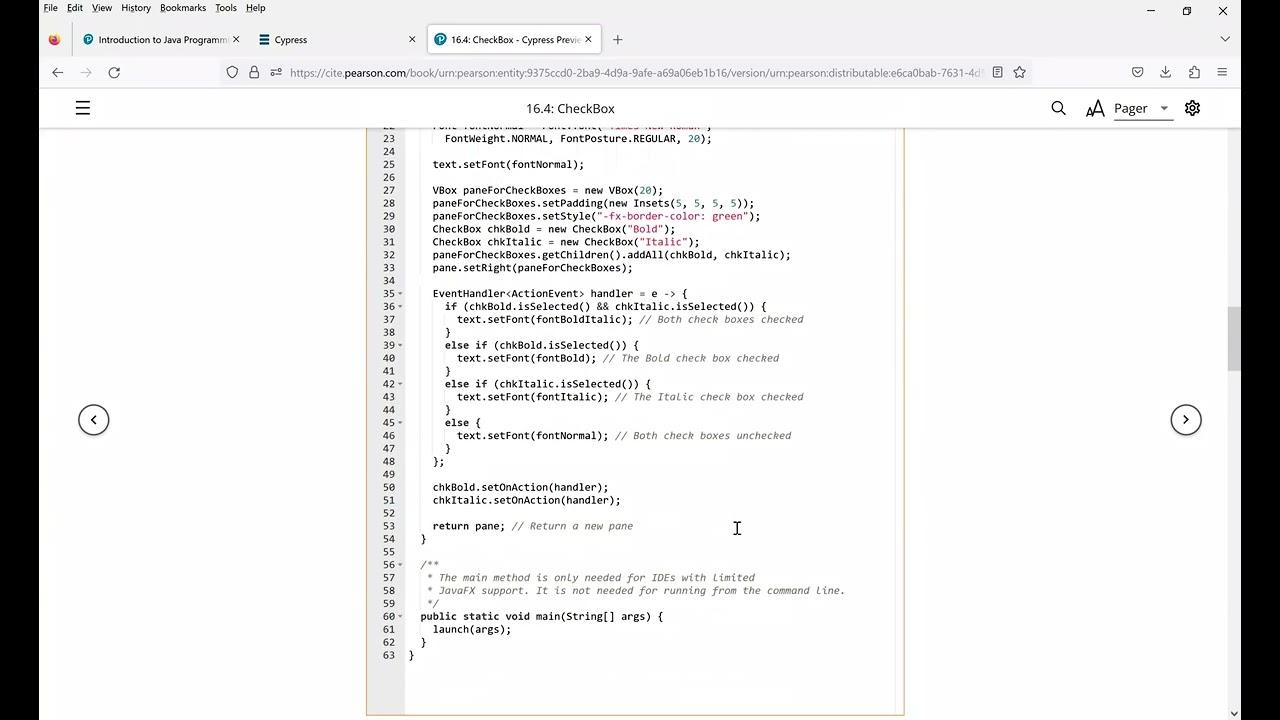
Task: Click 'pane.setRight(paneForCheckBoxes);' line
Action: [532, 268]
